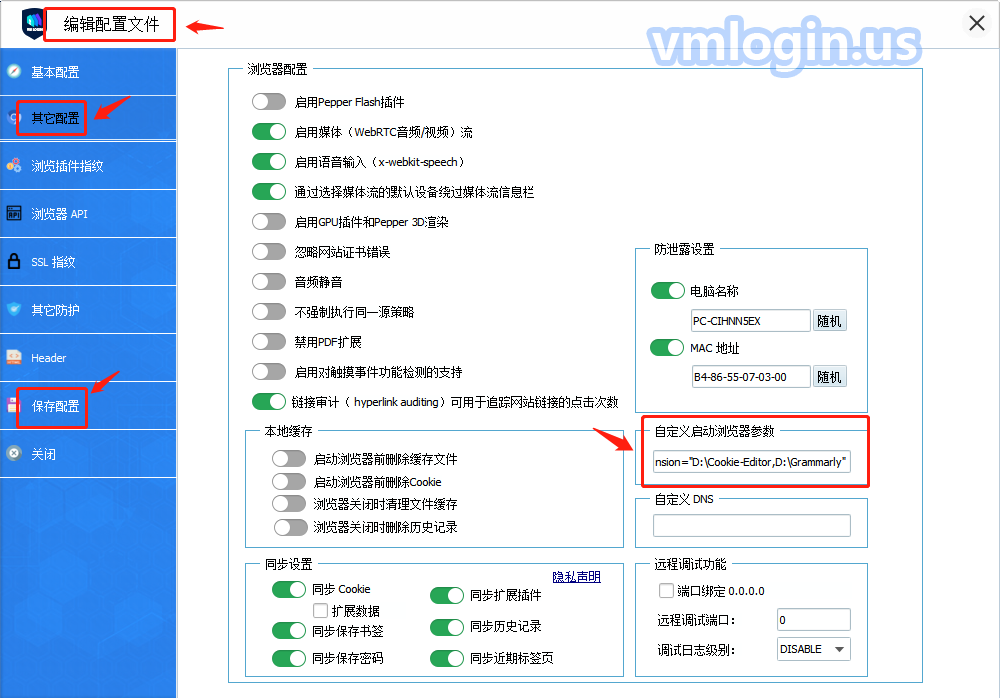This screenshot has width=1000, height=698.
Task: Click the 浏览插件指纹 sidebar icon
Action: (14, 166)
